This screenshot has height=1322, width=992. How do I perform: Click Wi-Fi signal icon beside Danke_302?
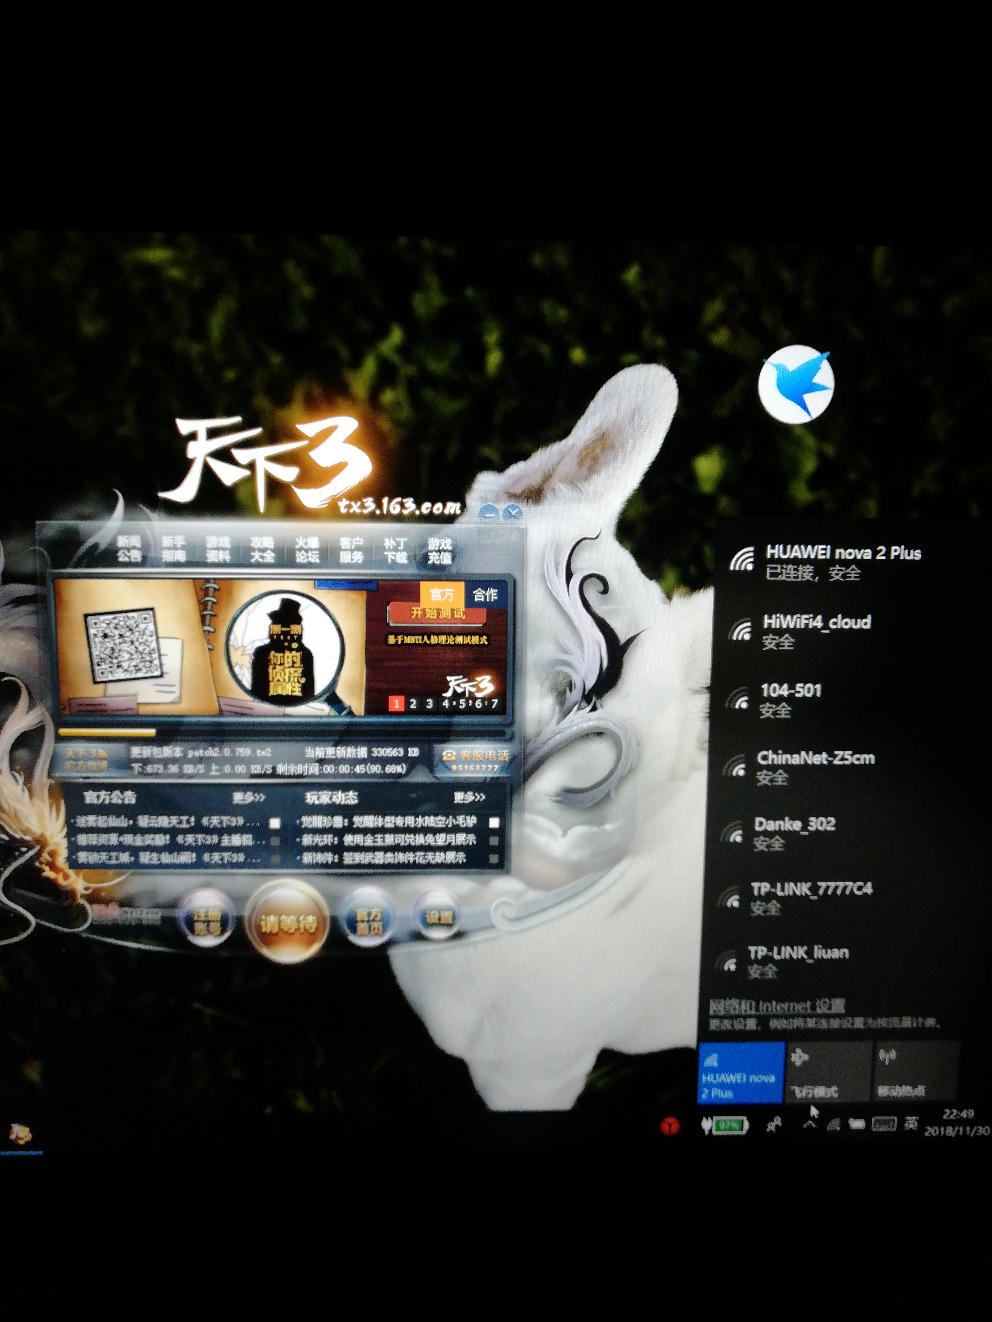coord(734,832)
